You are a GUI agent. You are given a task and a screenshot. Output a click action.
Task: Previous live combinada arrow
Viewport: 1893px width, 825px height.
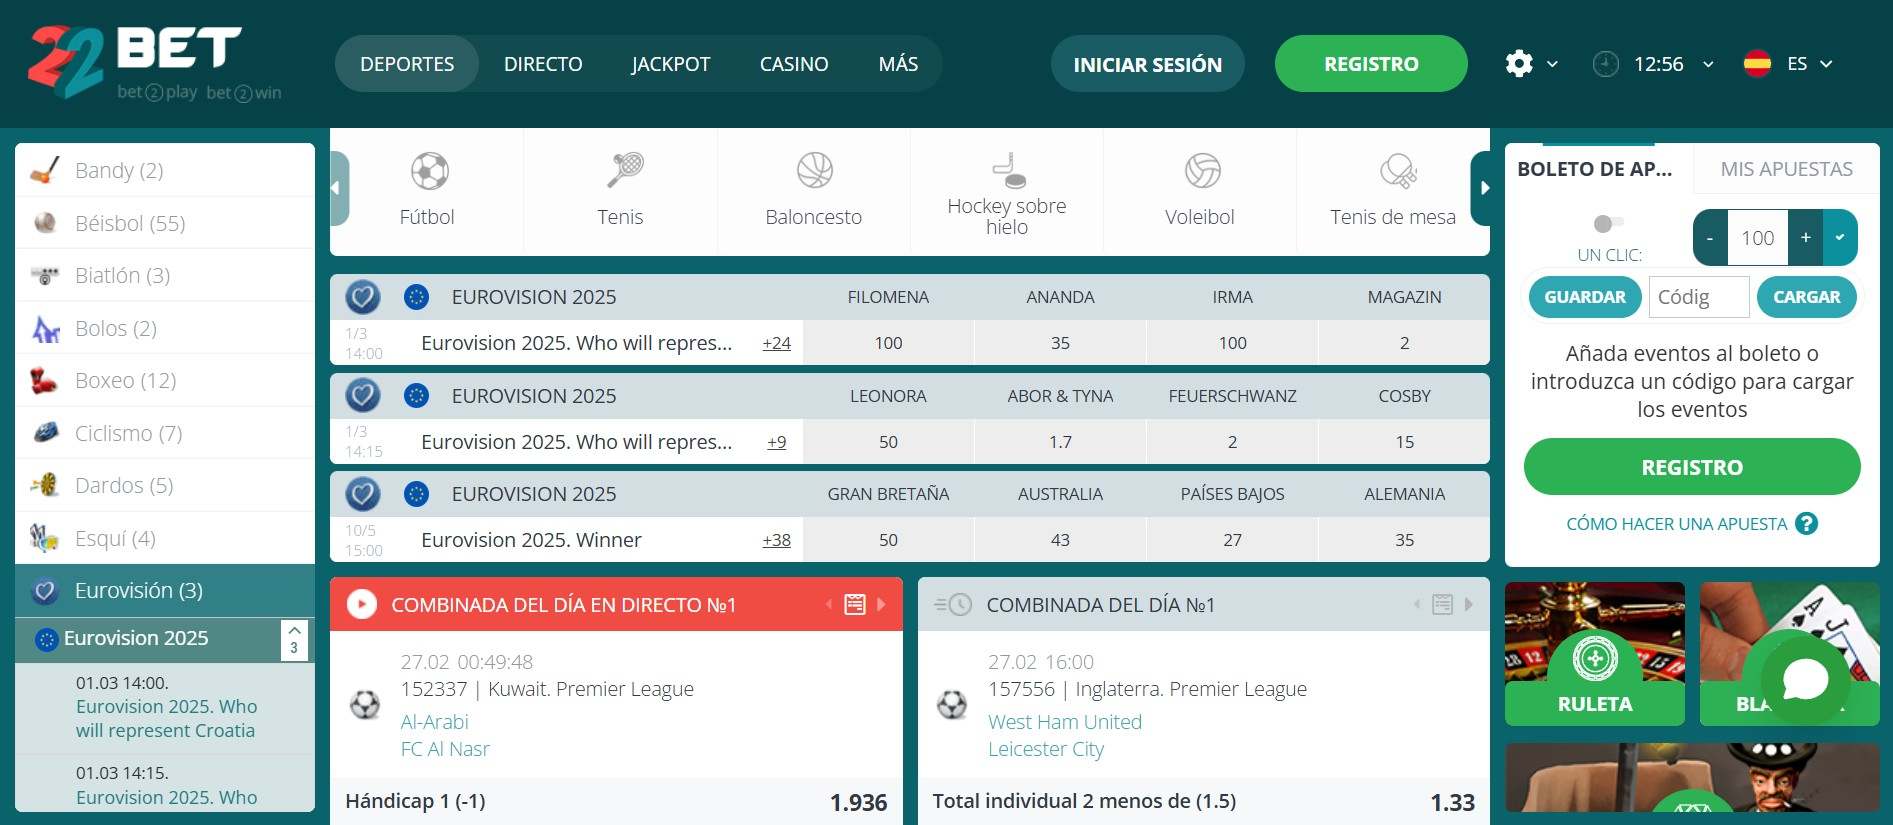828,604
